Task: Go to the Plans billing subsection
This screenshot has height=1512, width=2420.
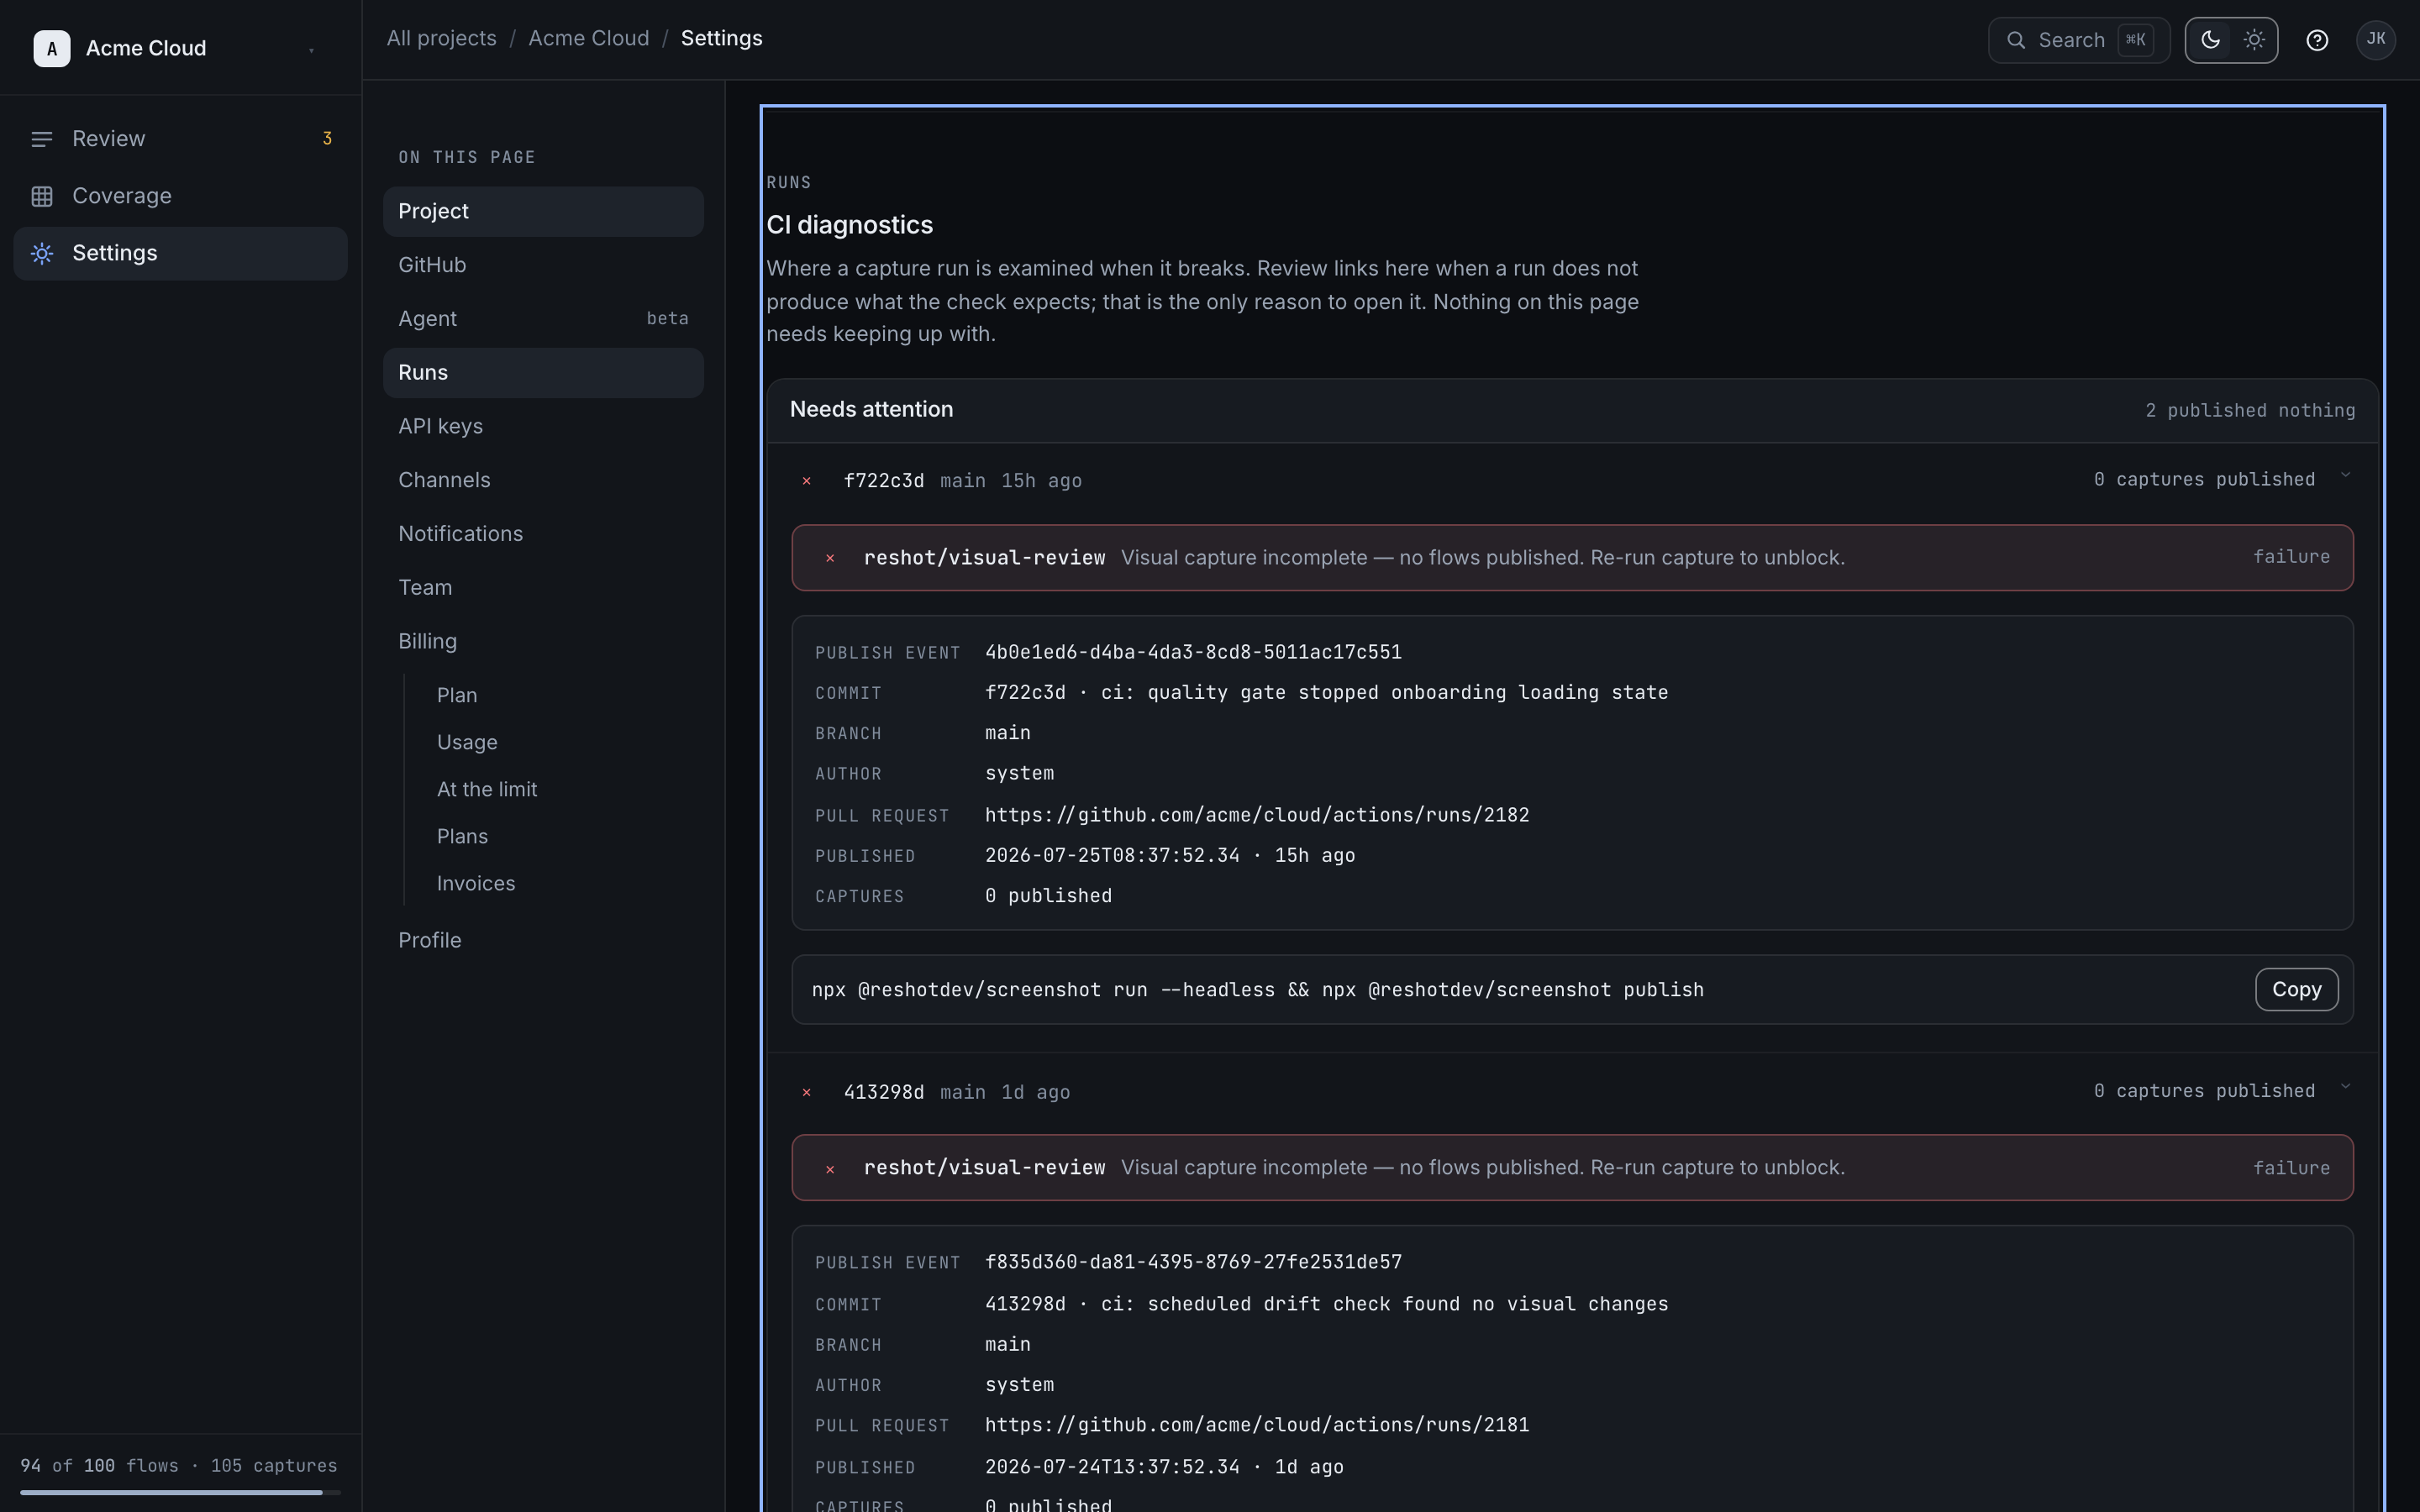Action: click(462, 836)
